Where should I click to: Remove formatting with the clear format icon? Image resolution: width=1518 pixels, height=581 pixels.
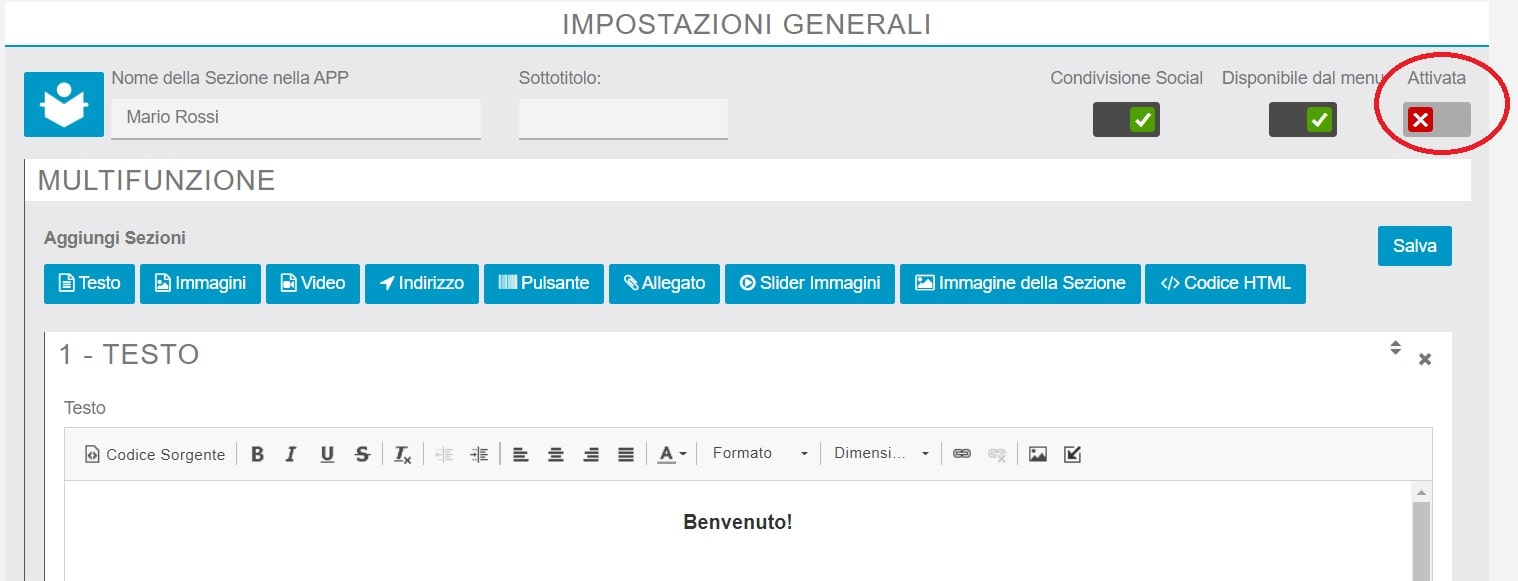point(402,454)
